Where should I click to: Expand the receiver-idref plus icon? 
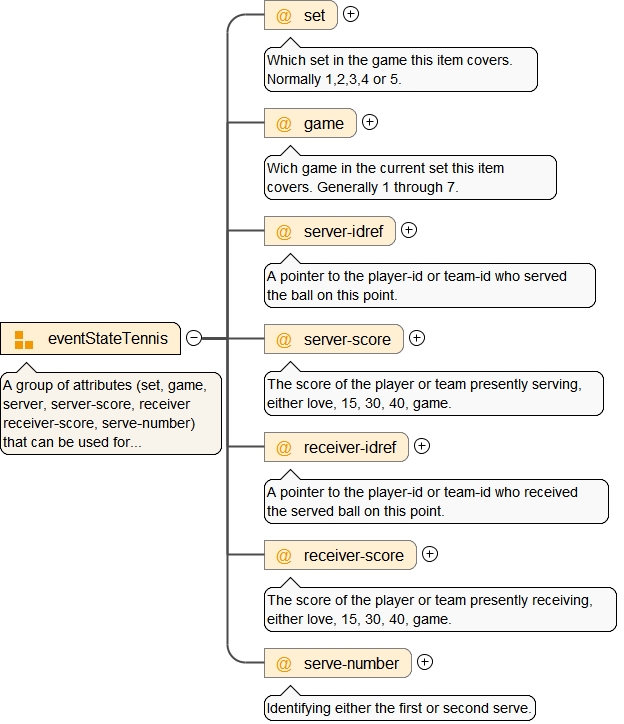click(x=422, y=446)
